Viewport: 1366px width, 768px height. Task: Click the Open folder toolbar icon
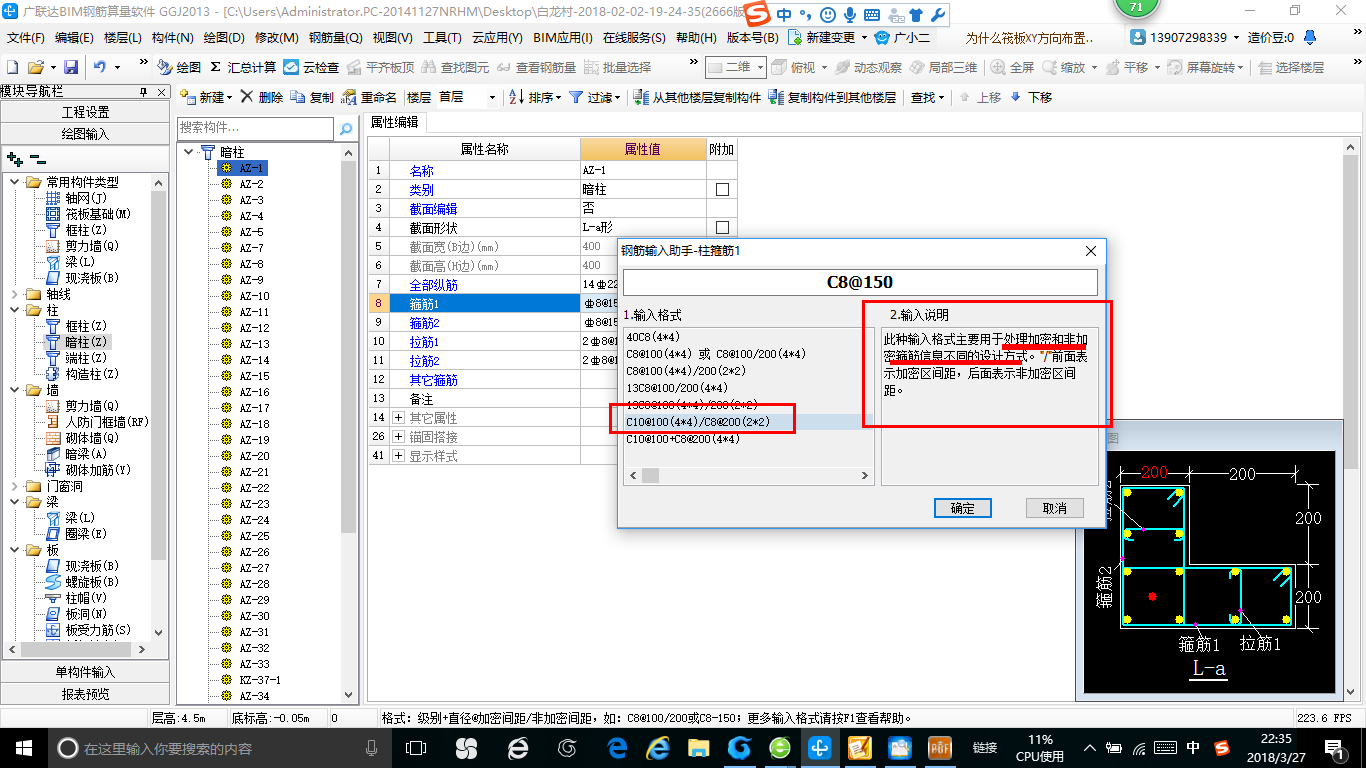(35, 67)
